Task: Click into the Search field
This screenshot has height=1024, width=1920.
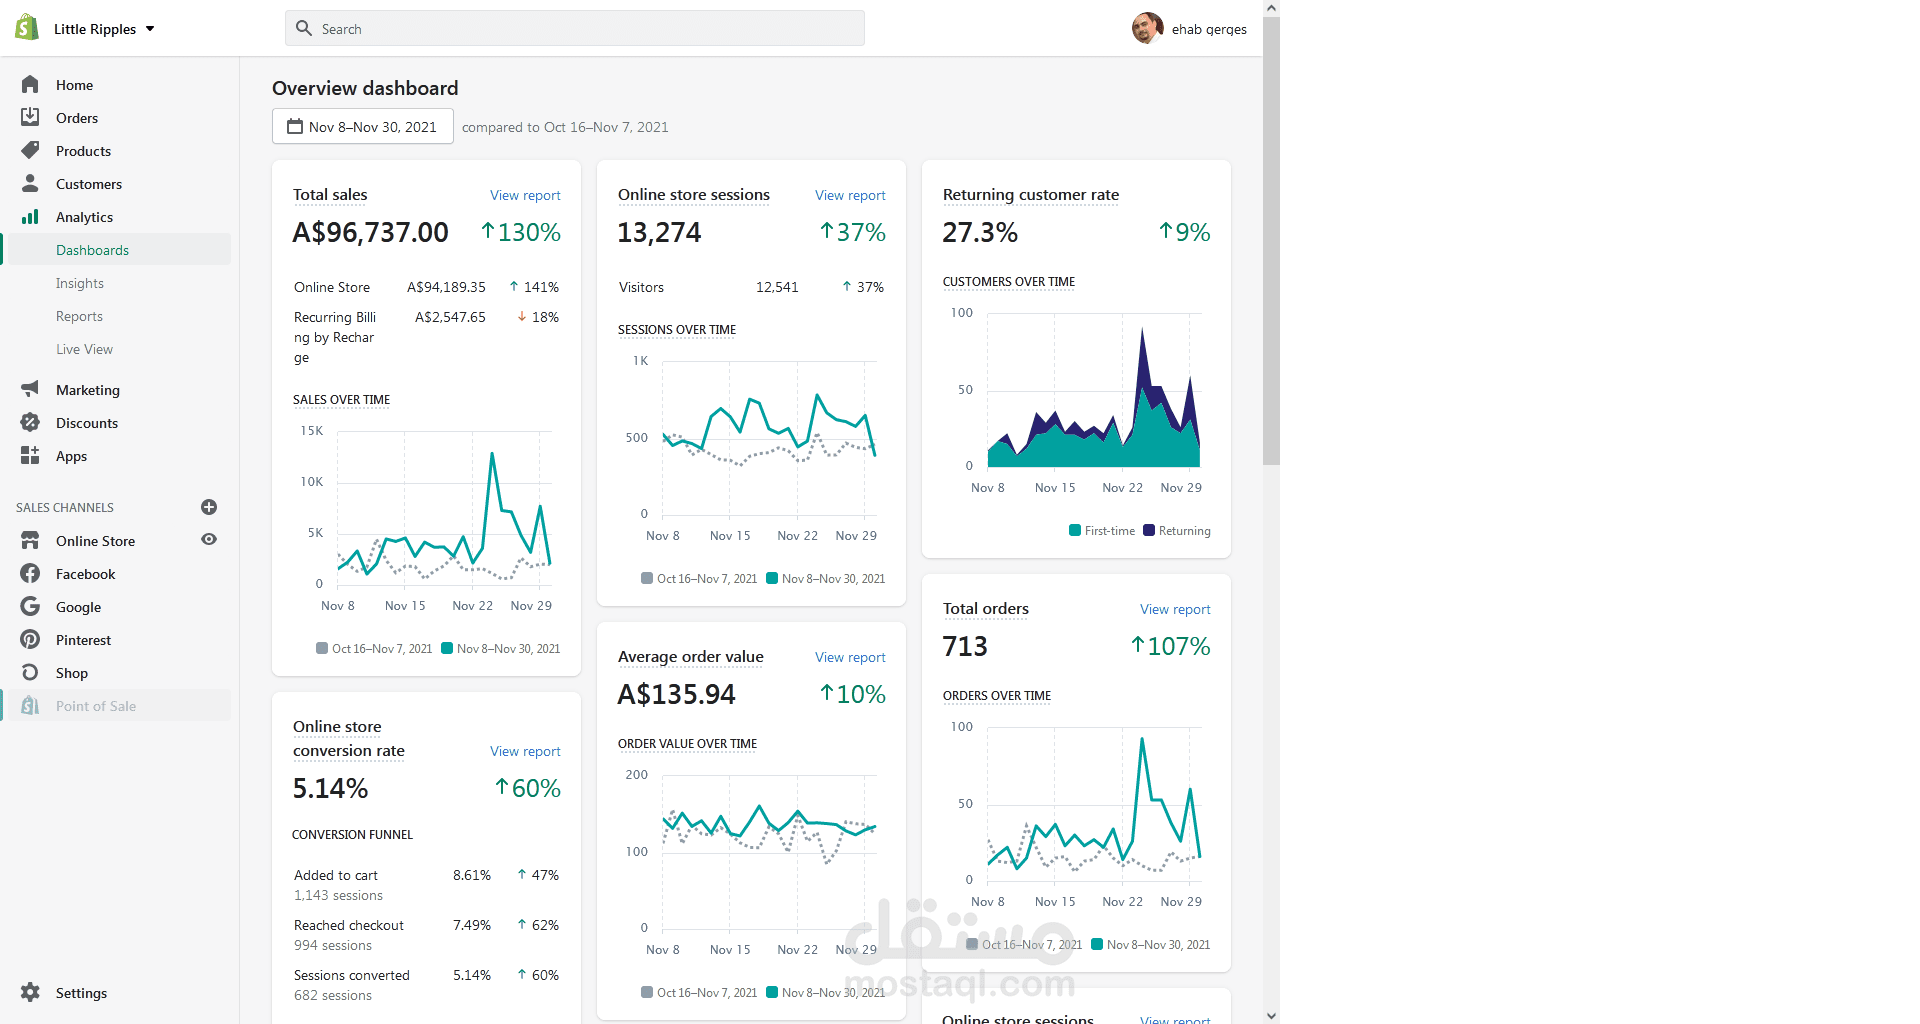Action: tap(575, 28)
